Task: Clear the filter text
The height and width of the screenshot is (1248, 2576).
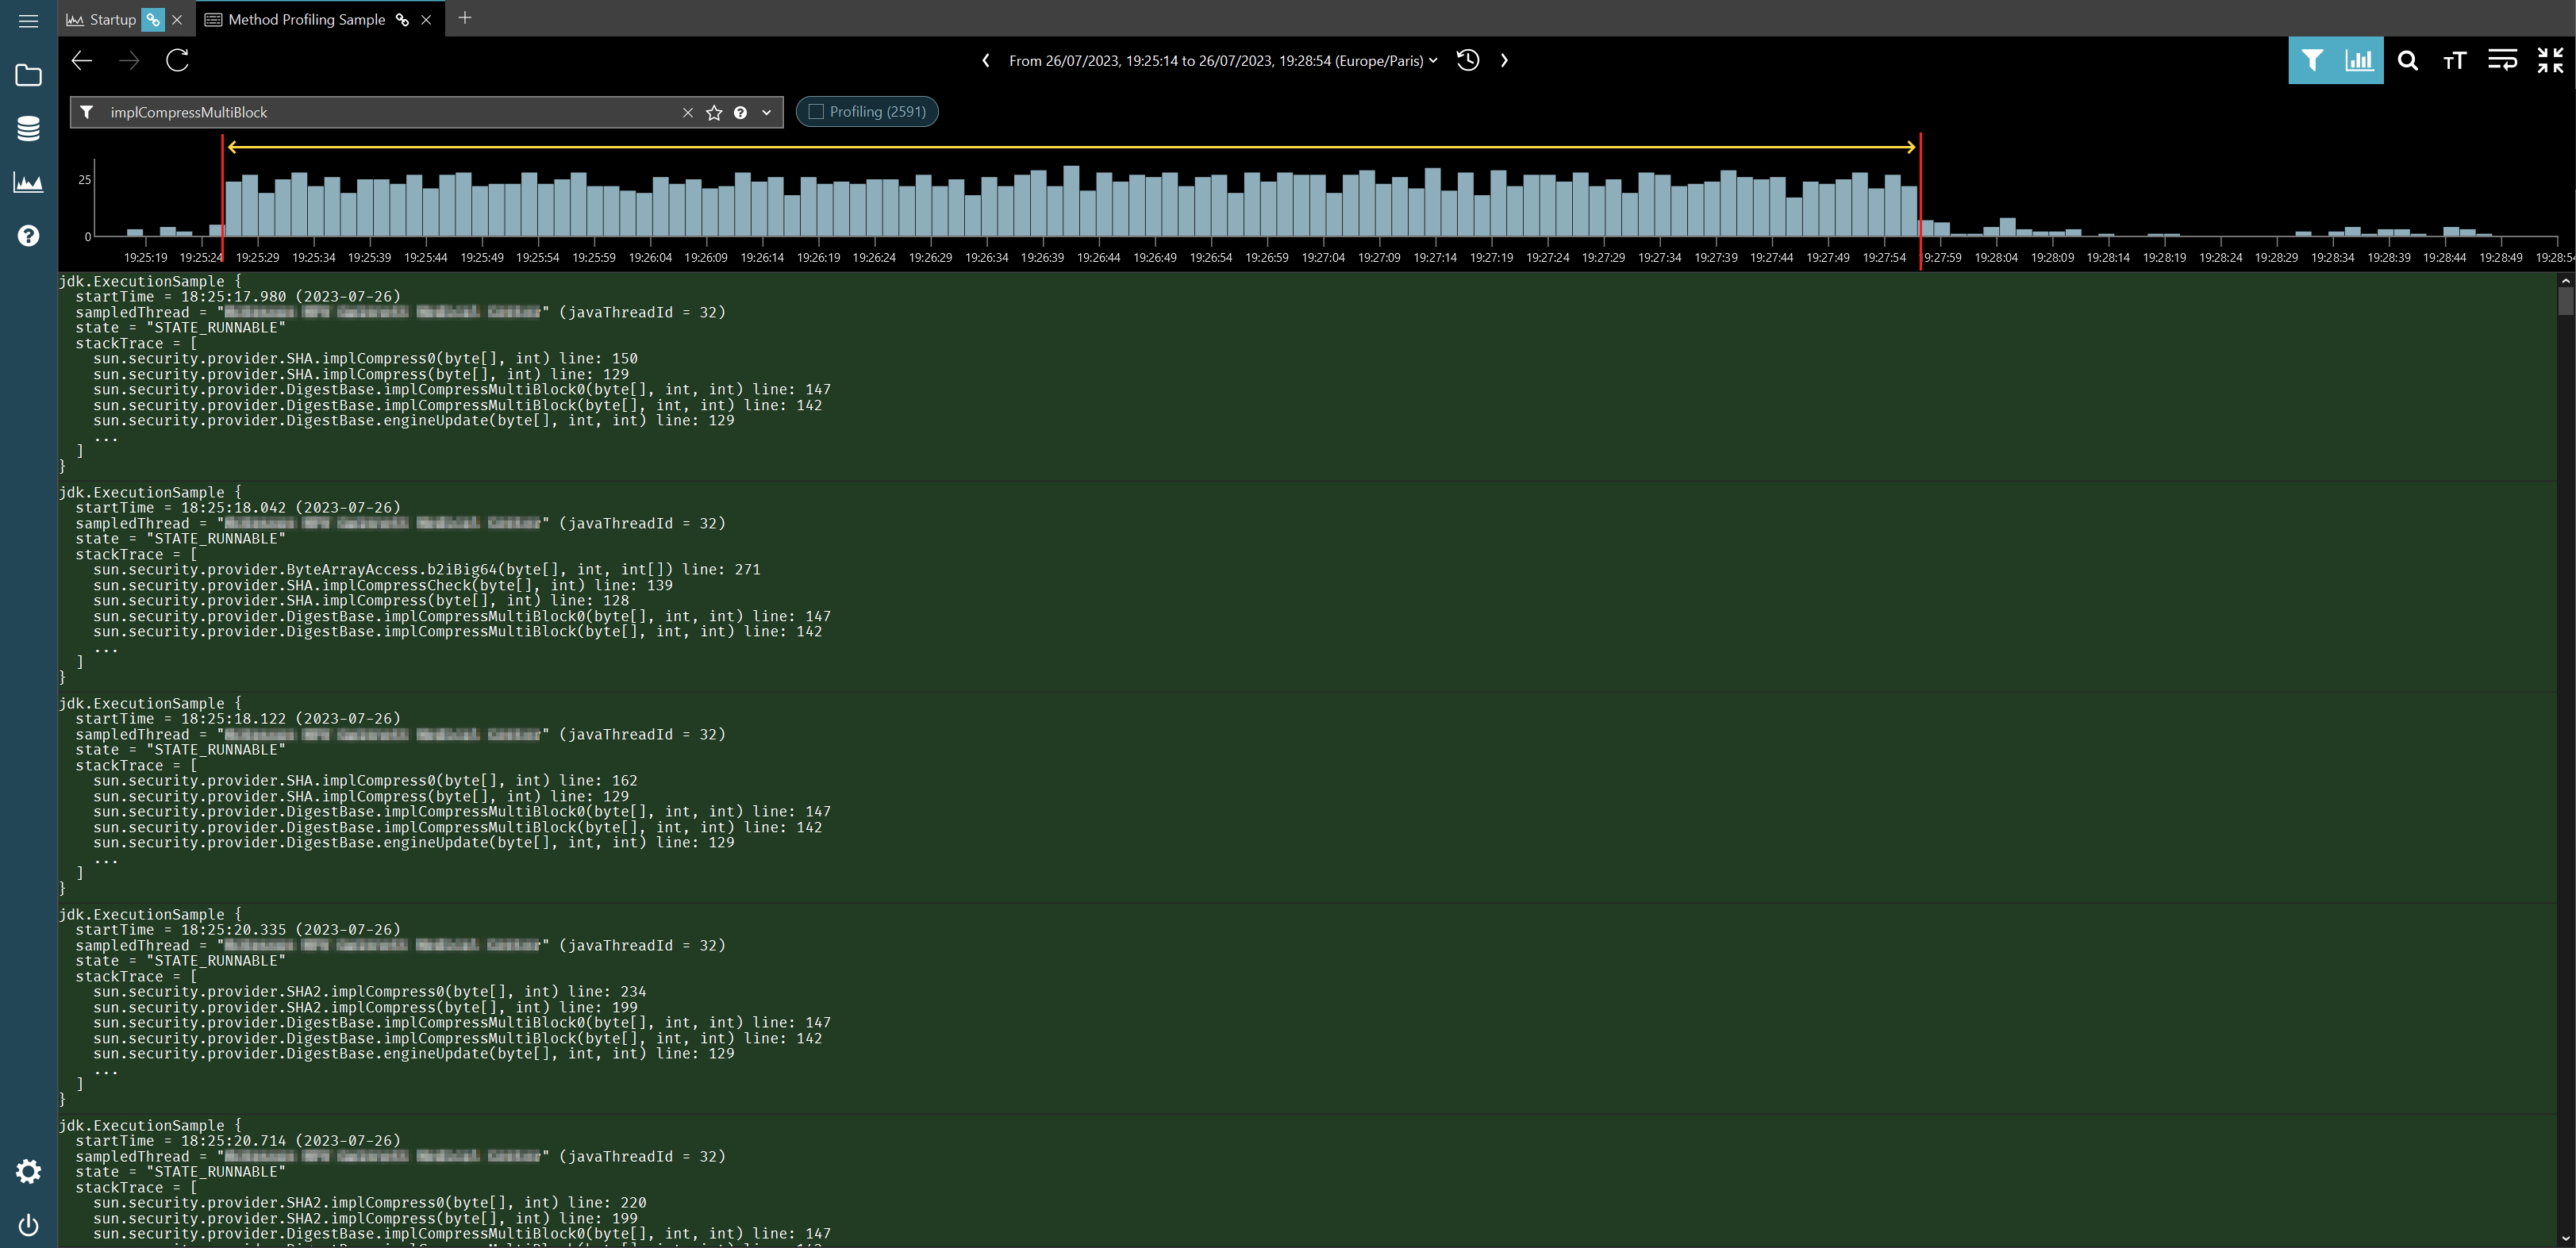Action: tap(688, 113)
